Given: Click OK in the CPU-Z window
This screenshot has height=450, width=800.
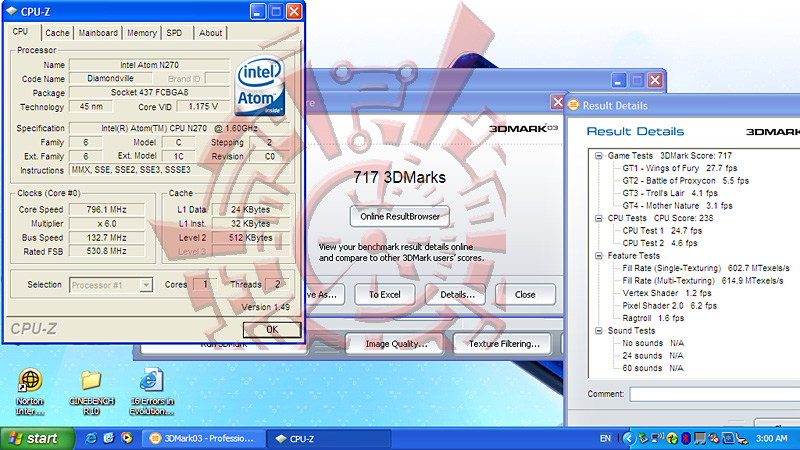Looking at the screenshot, I should coord(272,330).
